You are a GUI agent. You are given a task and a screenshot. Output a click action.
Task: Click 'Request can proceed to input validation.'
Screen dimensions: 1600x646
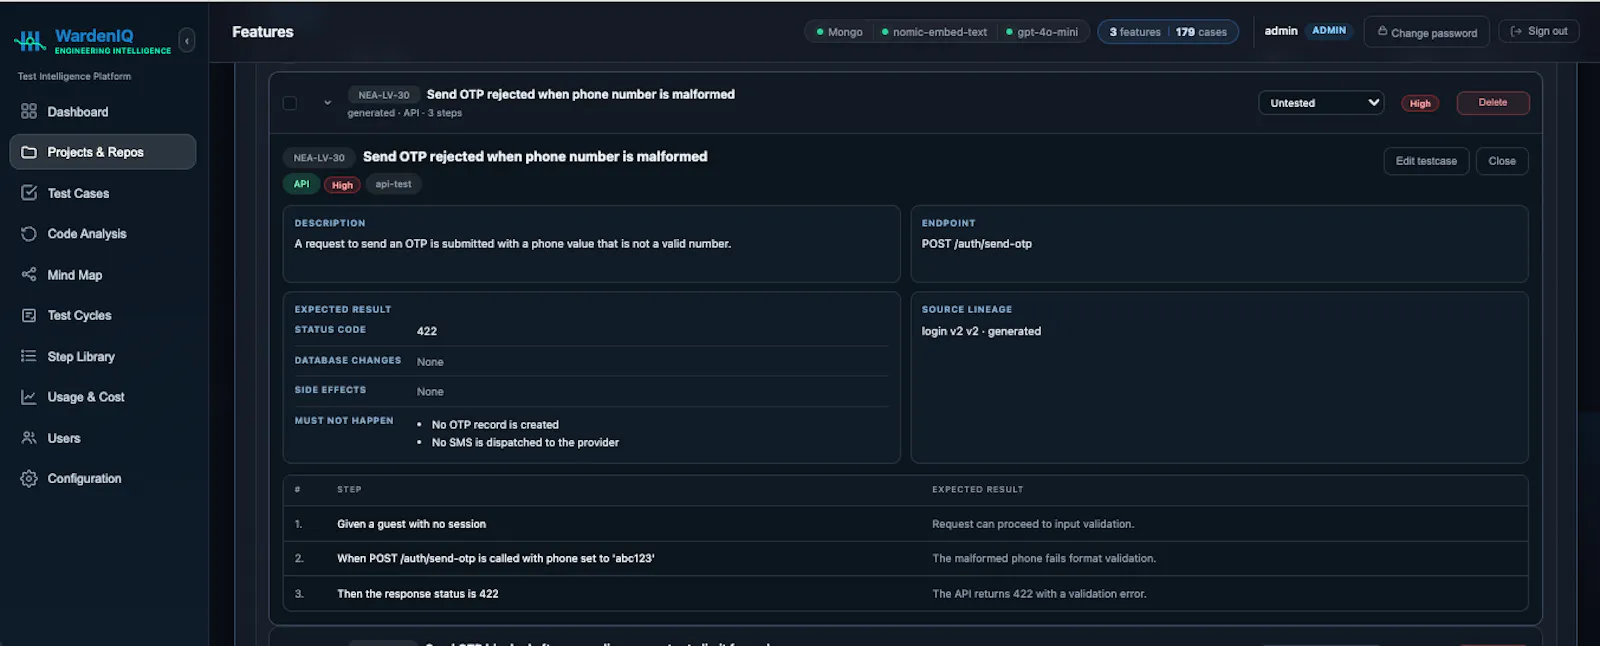click(1033, 524)
